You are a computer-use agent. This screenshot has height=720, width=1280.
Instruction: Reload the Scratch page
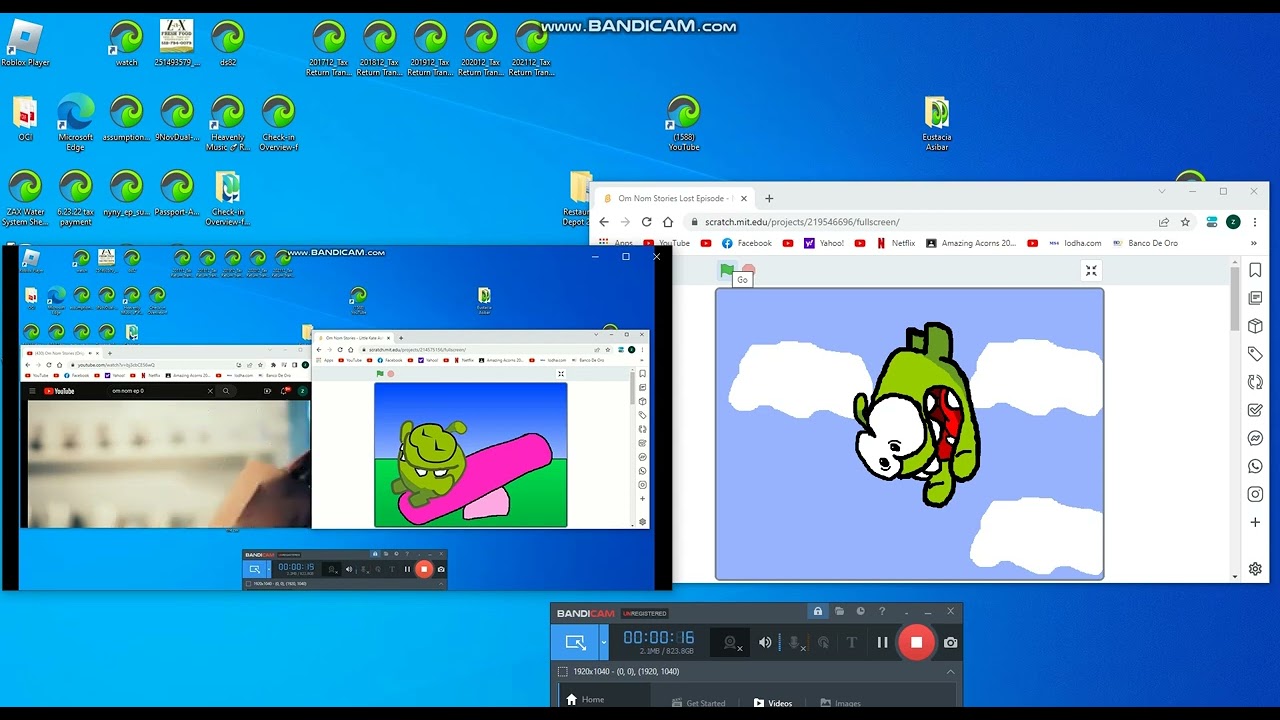(647, 222)
